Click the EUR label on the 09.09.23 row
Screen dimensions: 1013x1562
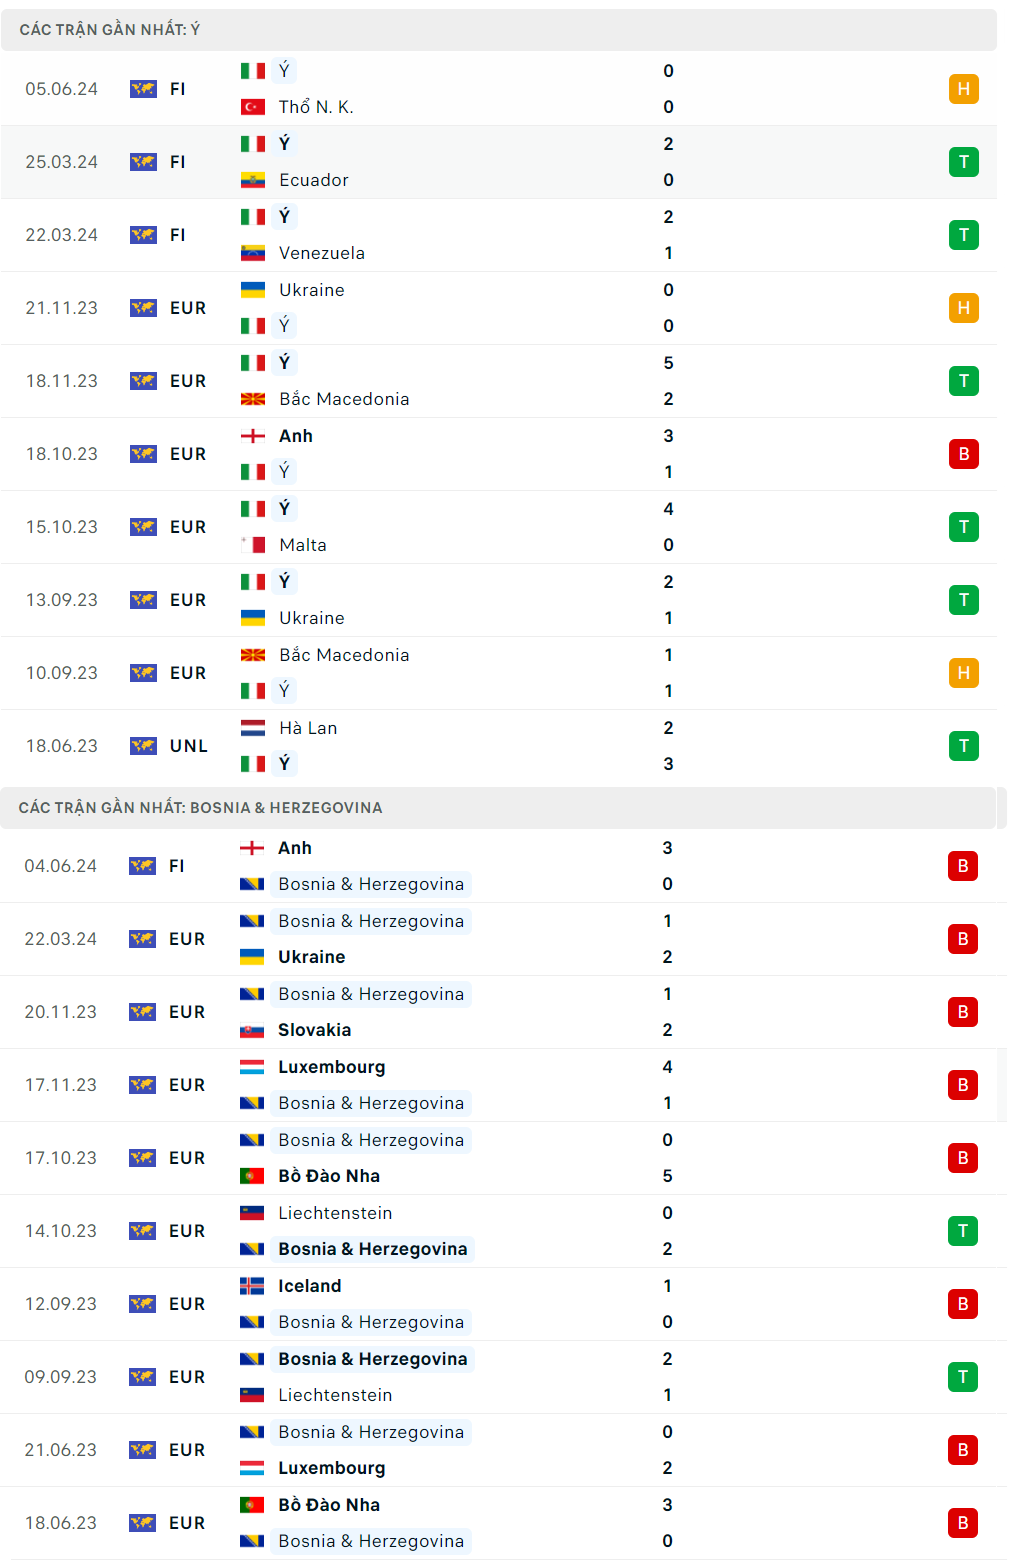pyautogui.click(x=187, y=1377)
